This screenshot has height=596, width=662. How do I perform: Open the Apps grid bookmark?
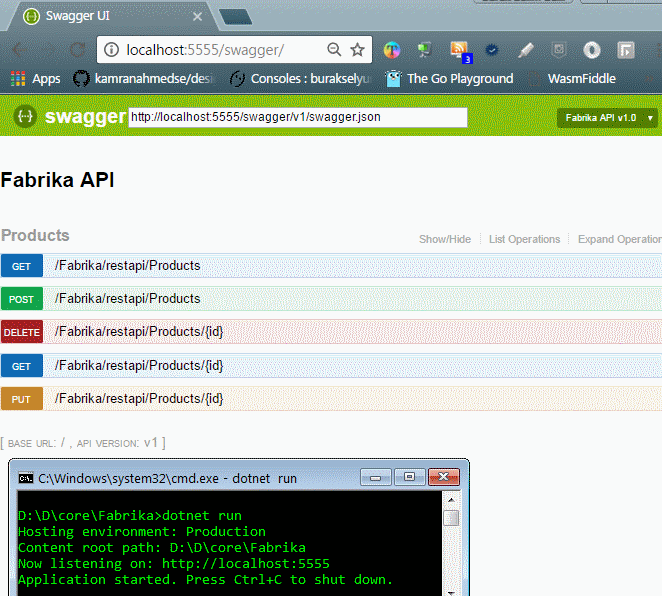35,79
